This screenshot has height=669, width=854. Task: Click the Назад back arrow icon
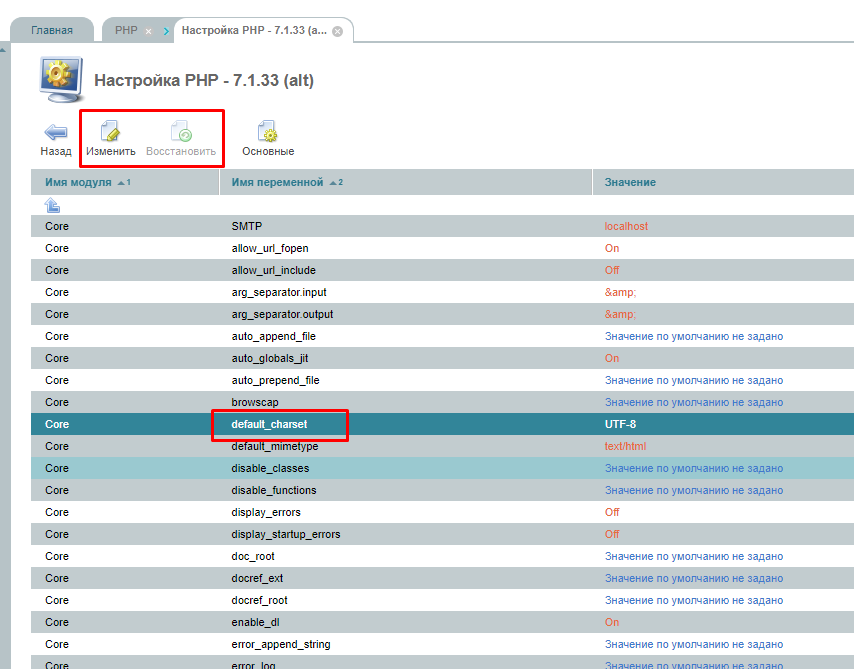point(56,132)
